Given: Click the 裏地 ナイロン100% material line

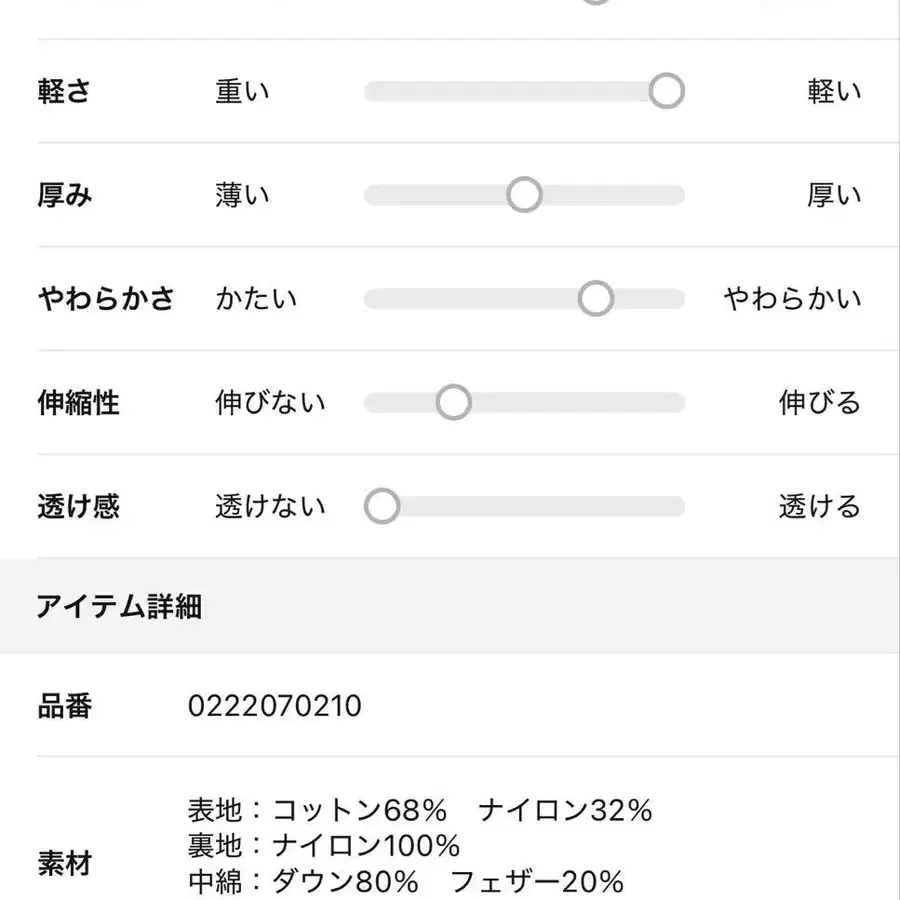Looking at the screenshot, I should 324,846.
